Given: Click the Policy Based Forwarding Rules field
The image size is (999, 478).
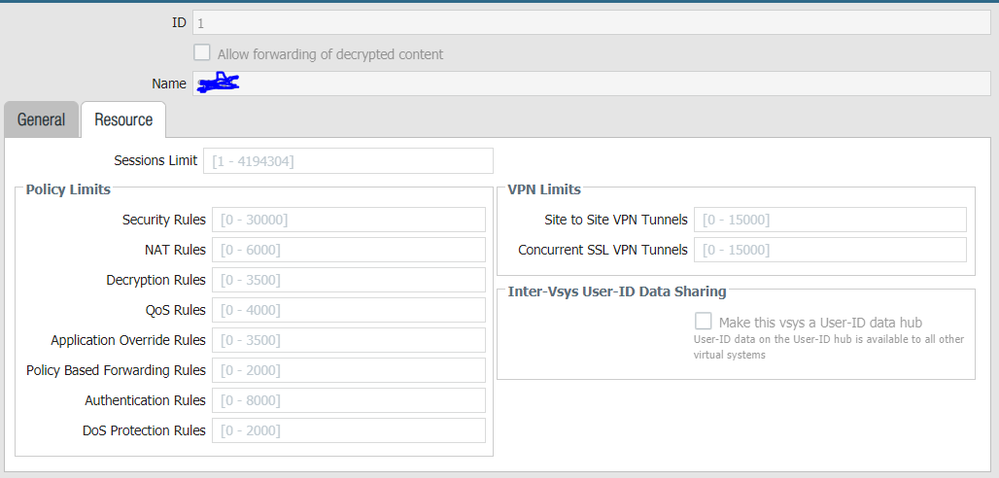Looking at the screenshot, I should point(348,370).
